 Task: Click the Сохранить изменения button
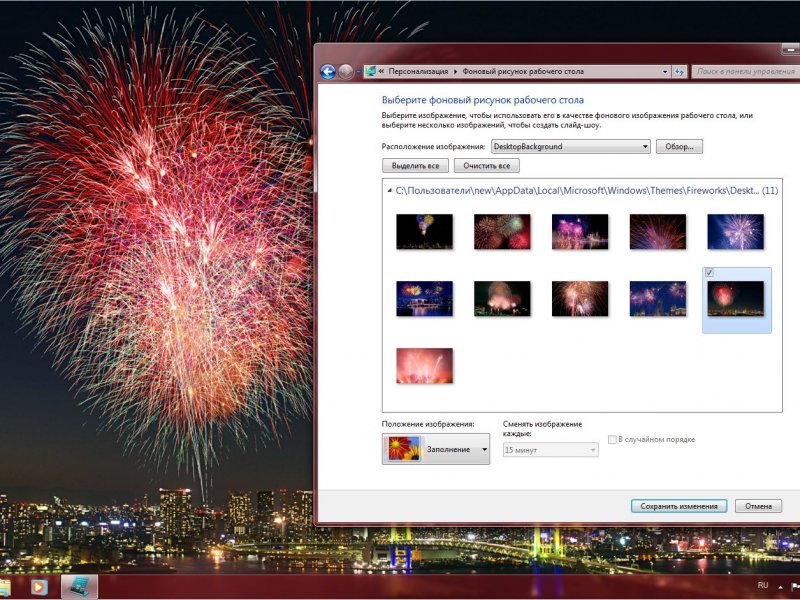tap(679, 506)
